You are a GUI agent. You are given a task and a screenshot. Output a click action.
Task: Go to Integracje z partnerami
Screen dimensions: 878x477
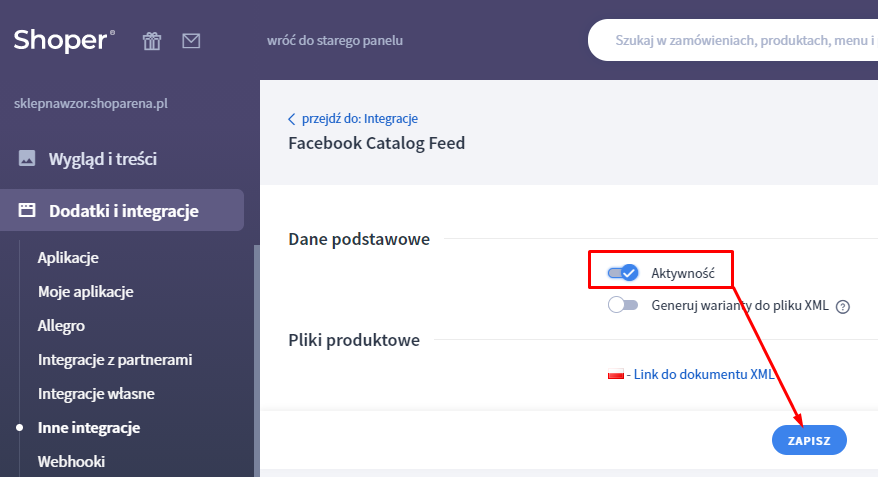click(x=114, y=360)
